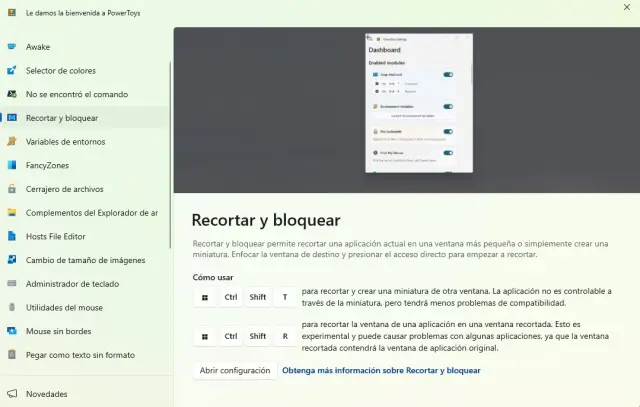Image resolution: width=640 pixels, height=407 pixels.
Task: Open No se encontró el comando page
Action: (76, 94)
